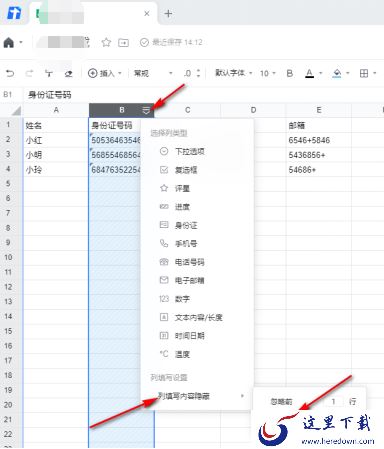Choose 数字 number column type

(x=197, y=299)
